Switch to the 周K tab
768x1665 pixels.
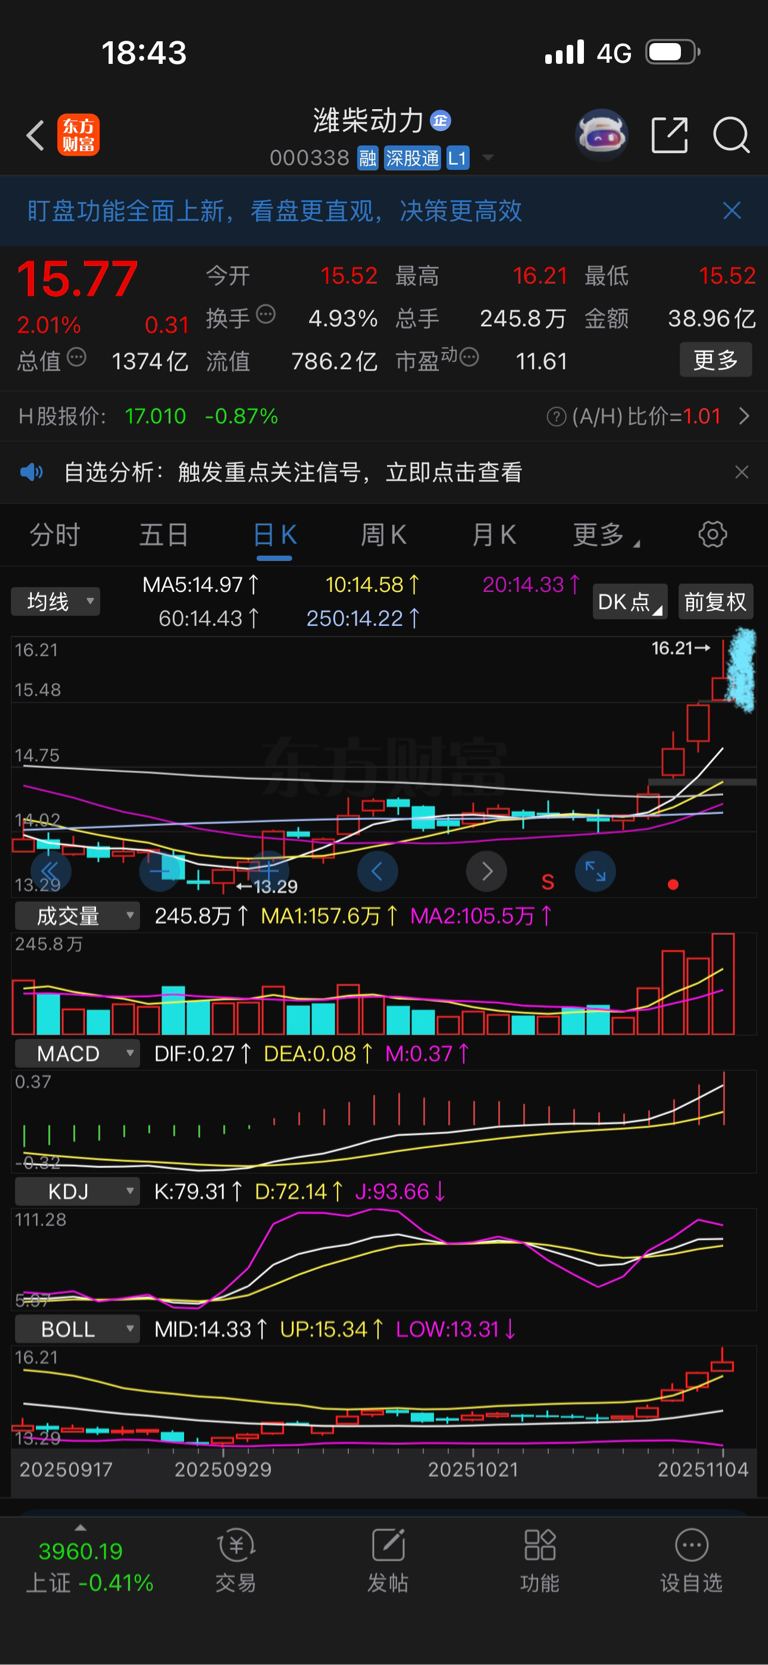[383, 535]
